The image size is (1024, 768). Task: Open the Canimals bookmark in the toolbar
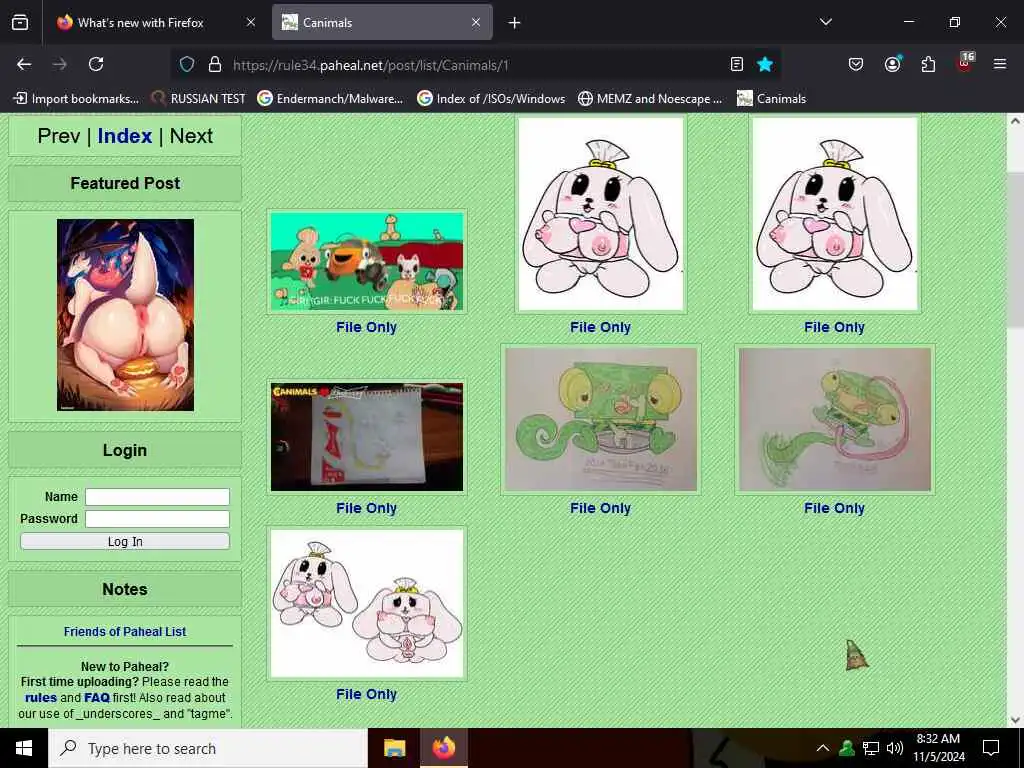[771, 99]
